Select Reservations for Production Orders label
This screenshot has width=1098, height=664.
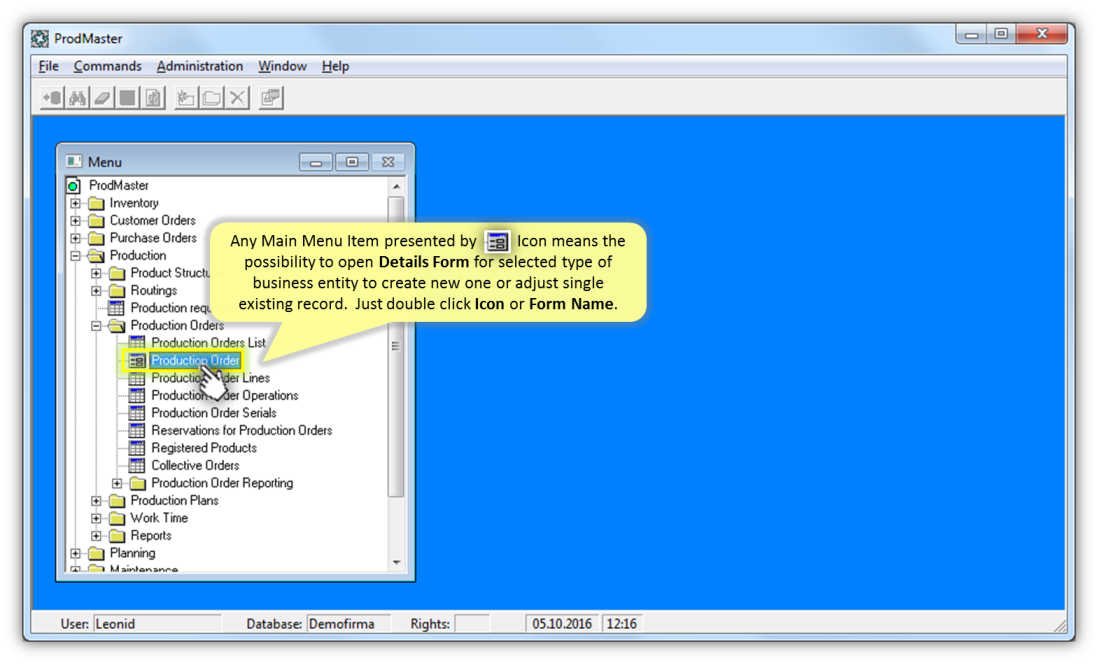click(242, 431)
